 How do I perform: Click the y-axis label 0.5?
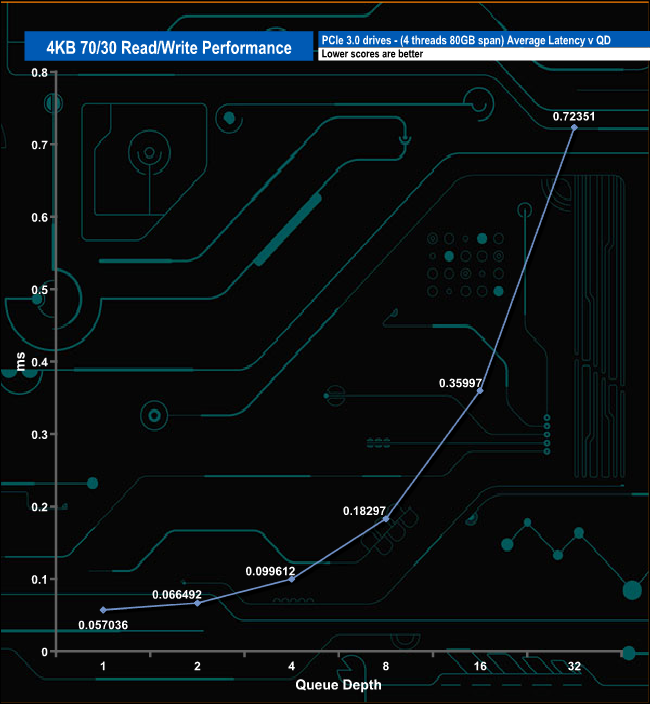pyautogui.click(x=40, y=290)
